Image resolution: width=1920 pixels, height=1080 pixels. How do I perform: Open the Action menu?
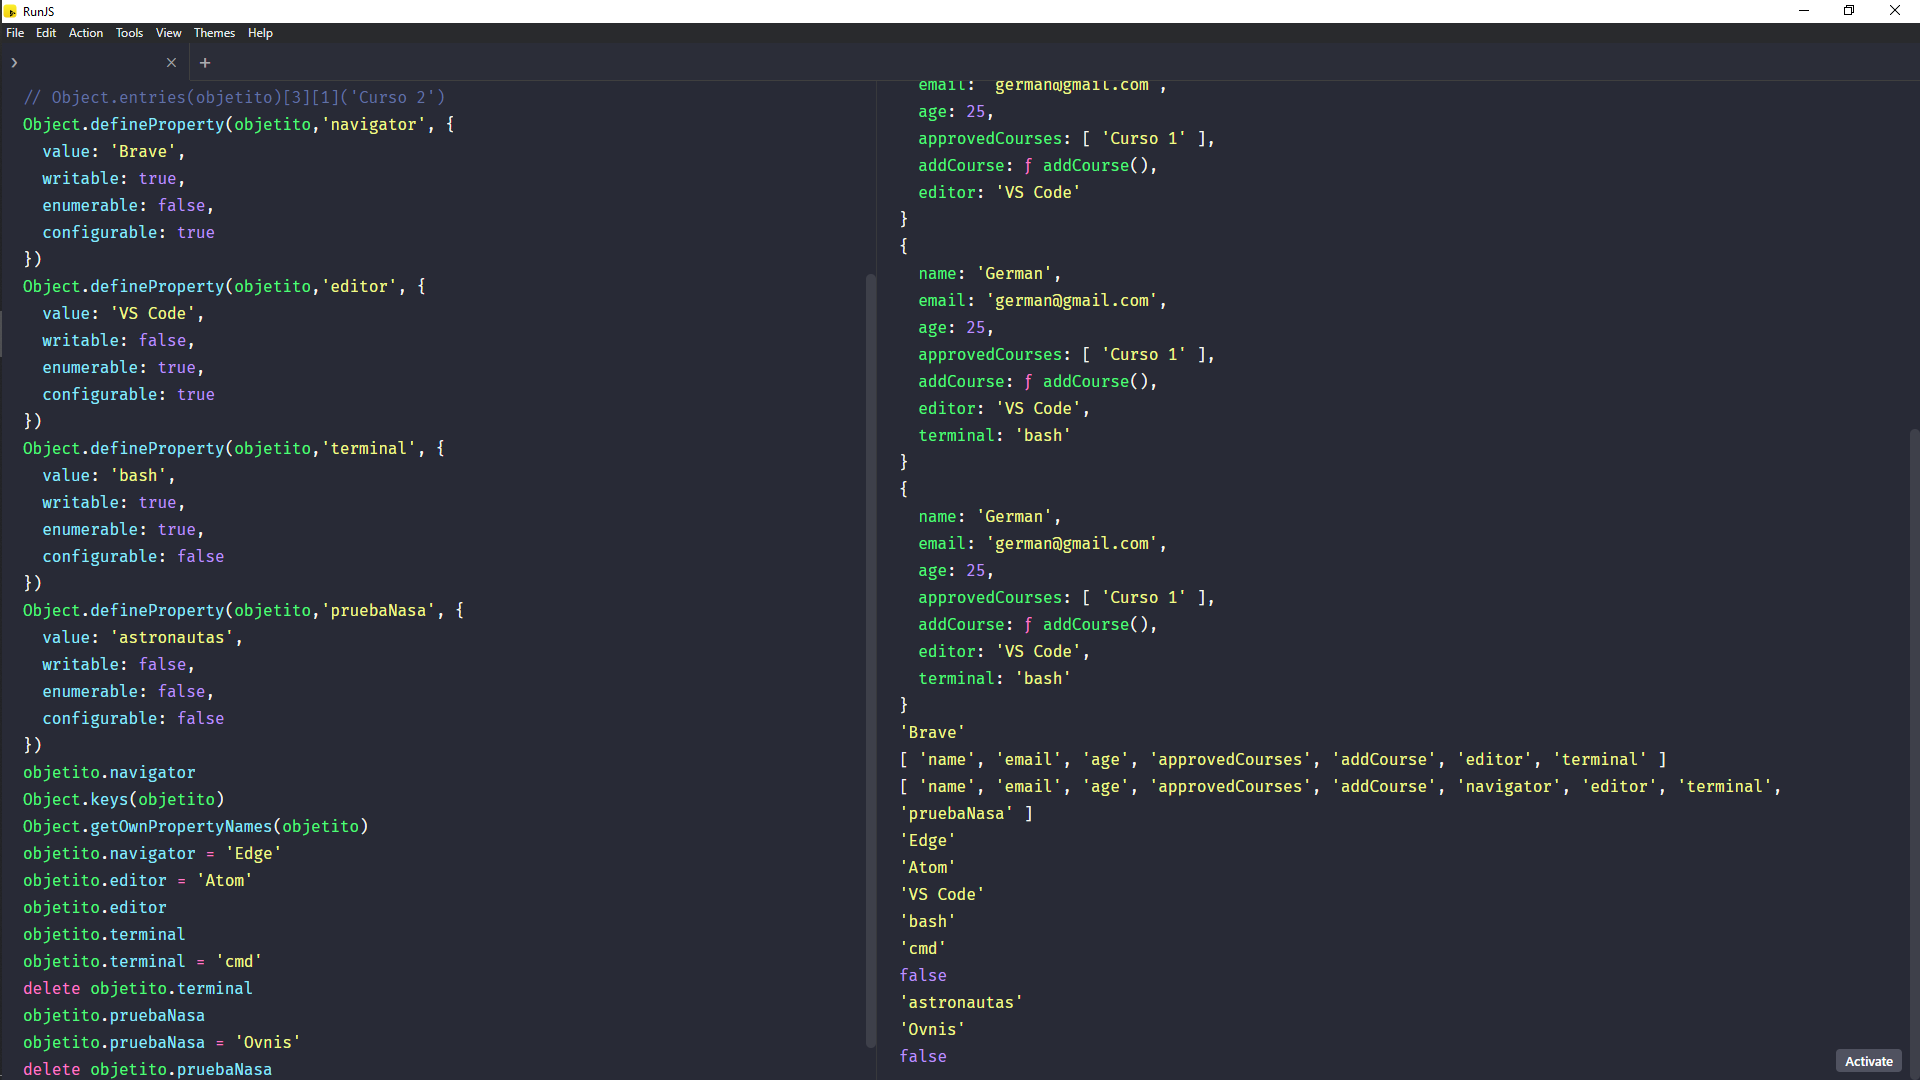[x=86, y=33]
